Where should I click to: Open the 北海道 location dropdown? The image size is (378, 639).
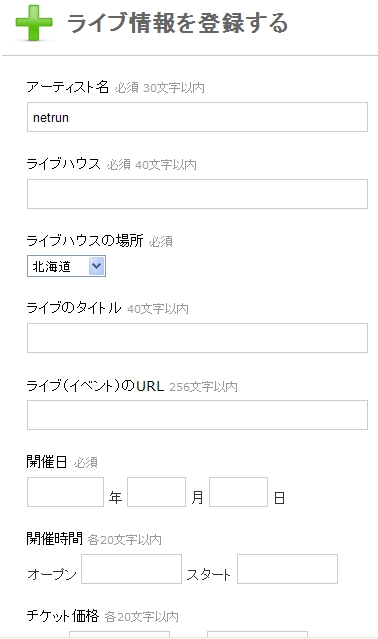66,266
